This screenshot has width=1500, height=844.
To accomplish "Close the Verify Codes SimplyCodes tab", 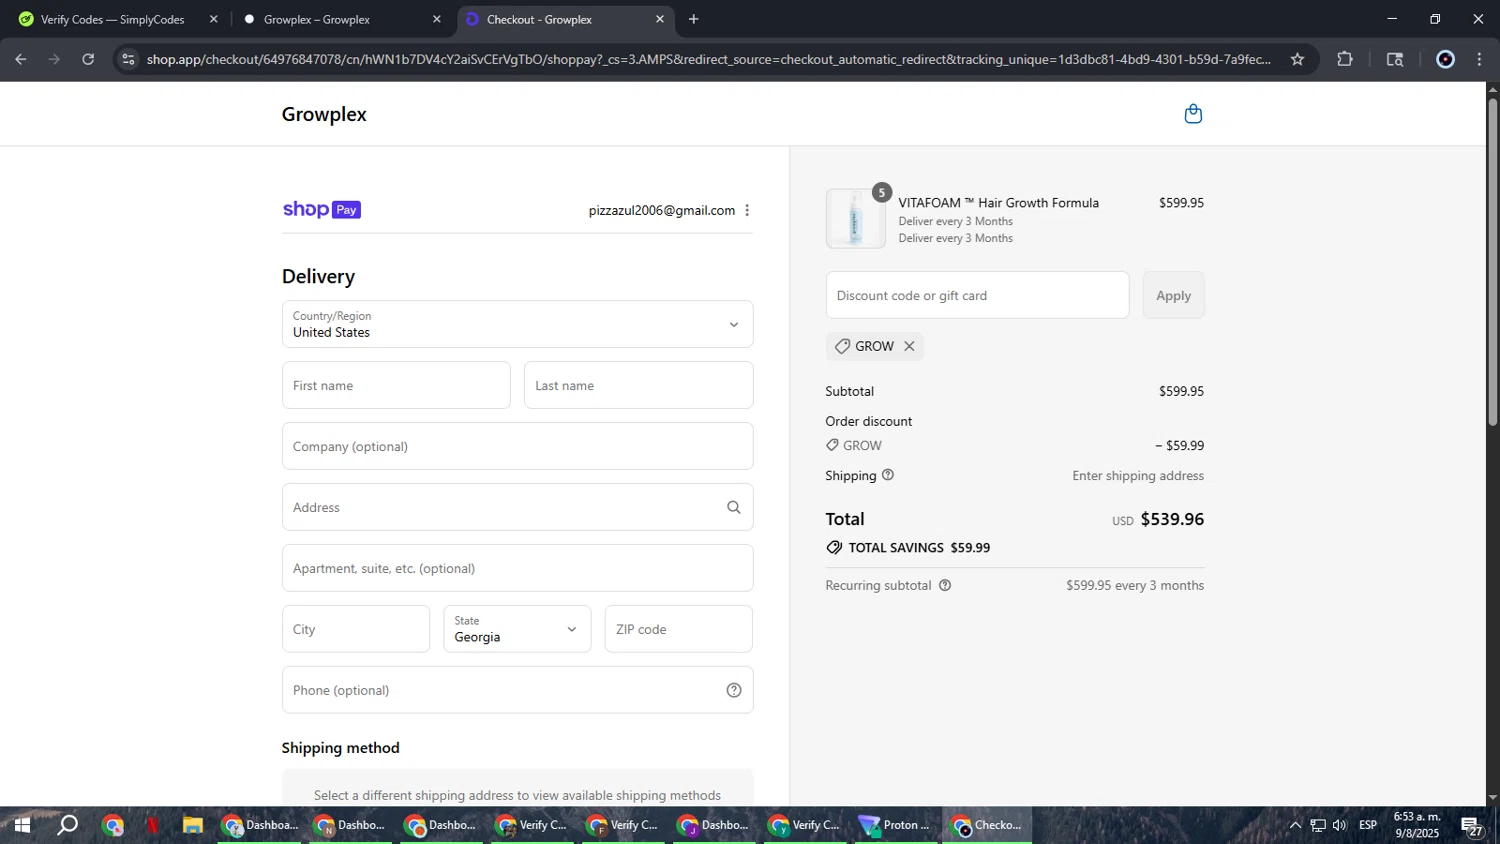I will [213, 19].
